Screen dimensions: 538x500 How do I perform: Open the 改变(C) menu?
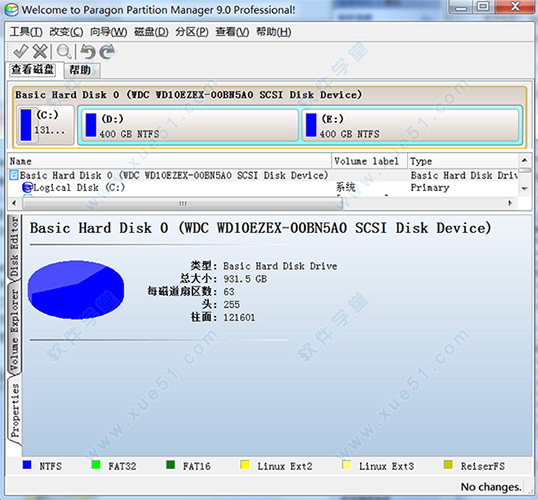pyautogui.click(x=66, y=32)
